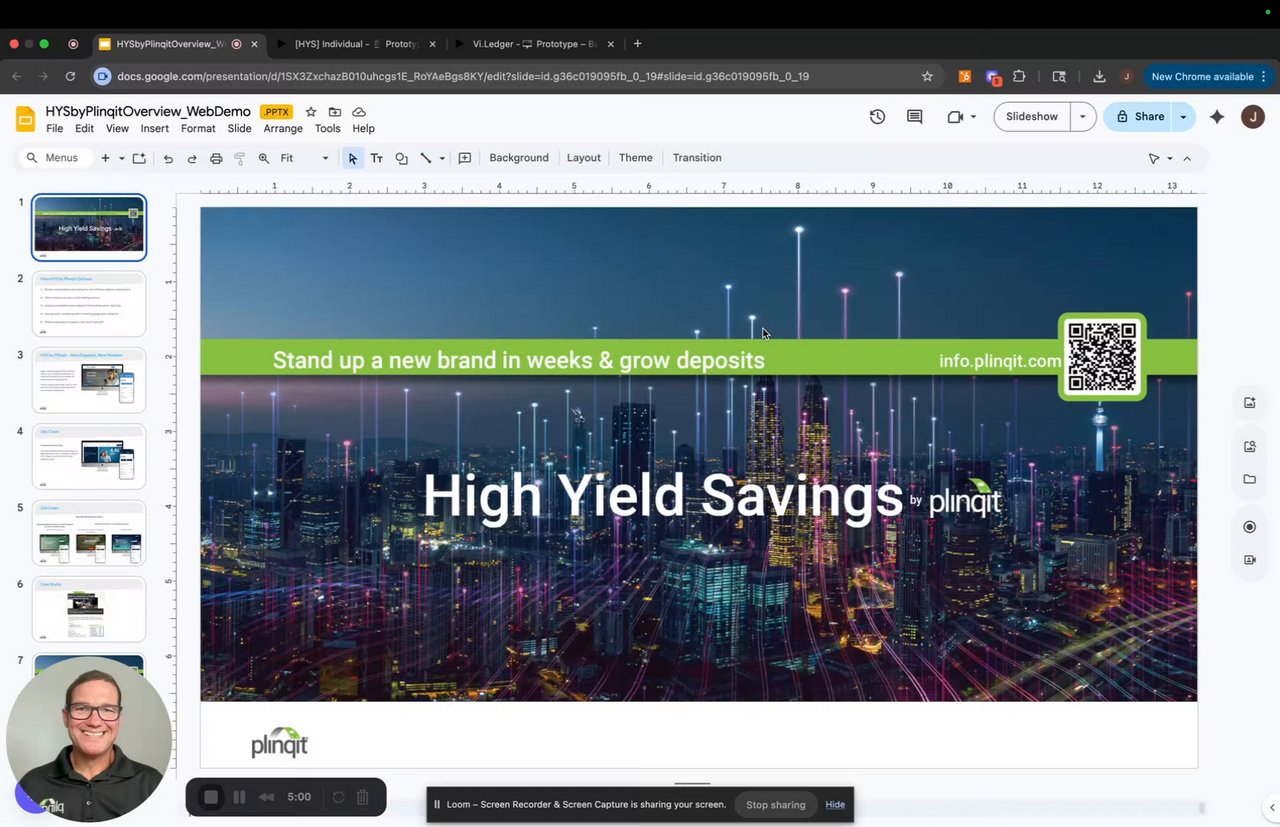The width and height of the screenshot is (1280, 827).
Task: Select slide 3 thumbnail in filmstrip
Action: point(89,380)
